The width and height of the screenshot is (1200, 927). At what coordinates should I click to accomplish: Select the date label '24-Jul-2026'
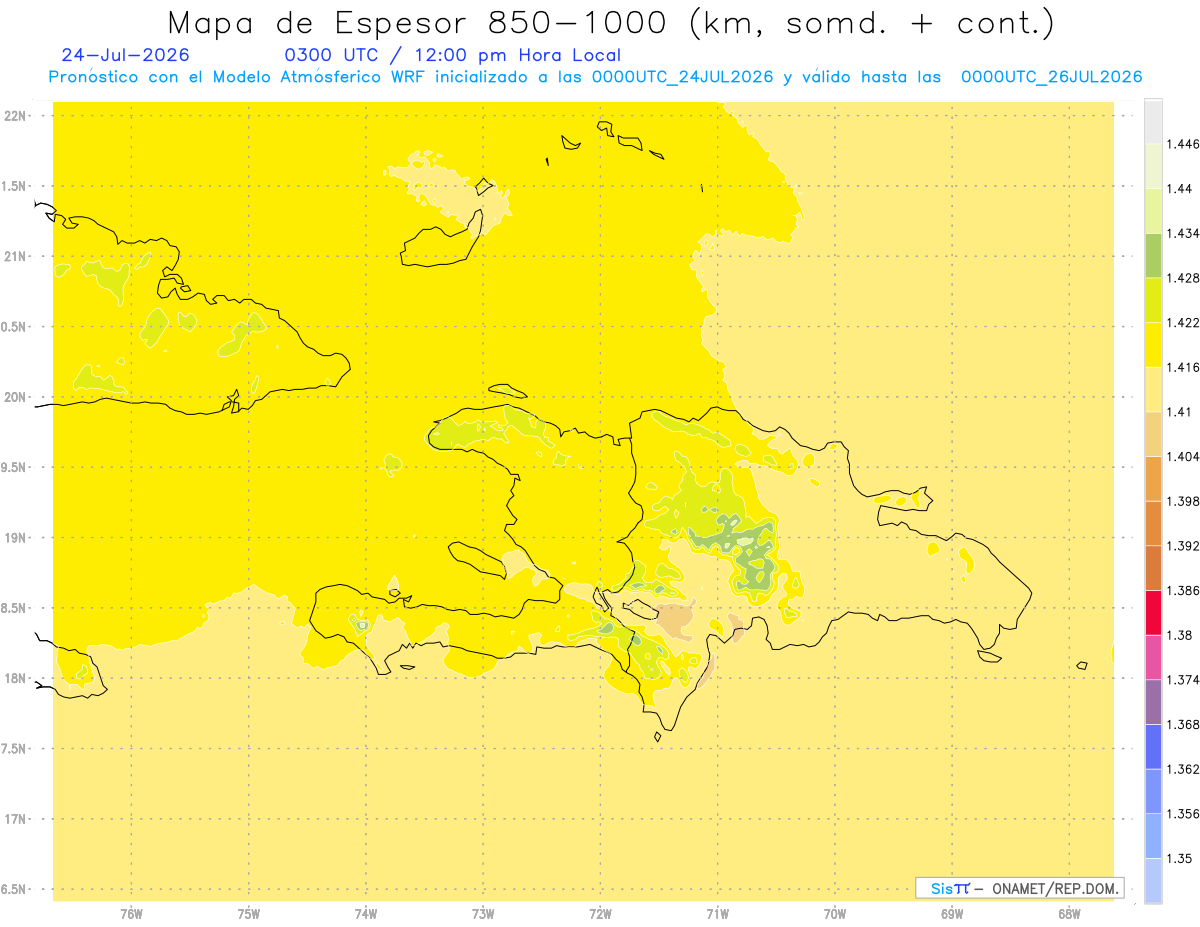coord(125,56)
